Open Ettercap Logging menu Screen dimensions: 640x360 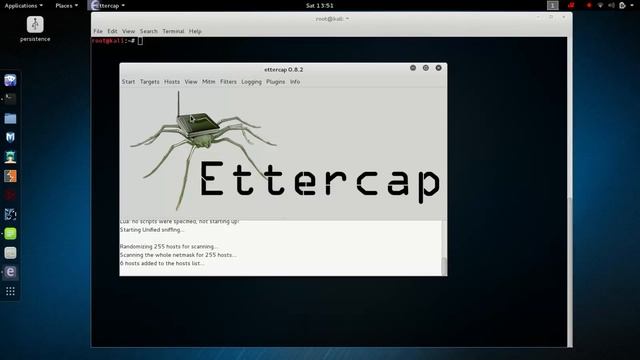click(x=251, y=82)
